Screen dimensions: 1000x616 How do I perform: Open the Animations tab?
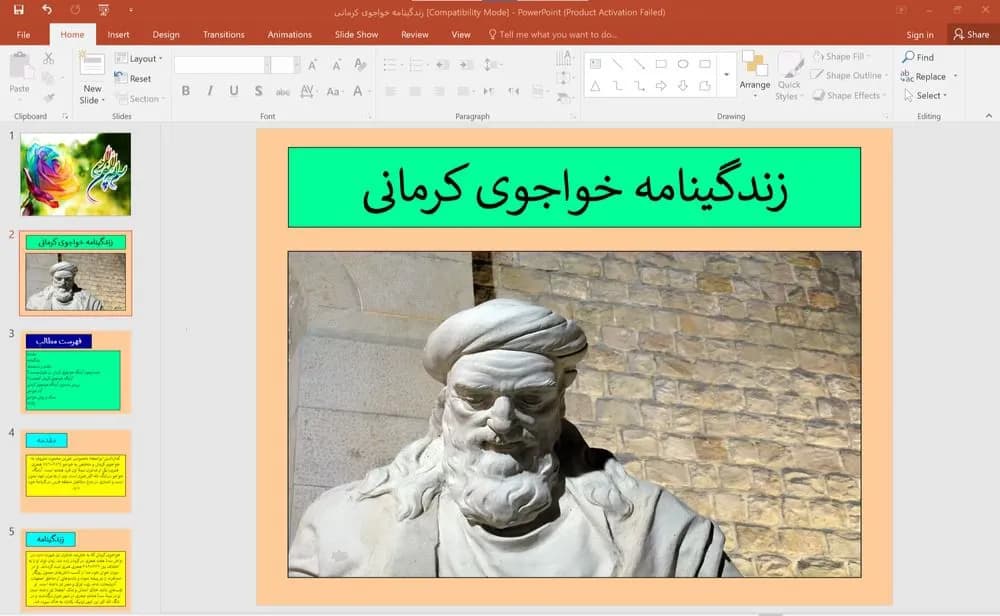(290, 34)
